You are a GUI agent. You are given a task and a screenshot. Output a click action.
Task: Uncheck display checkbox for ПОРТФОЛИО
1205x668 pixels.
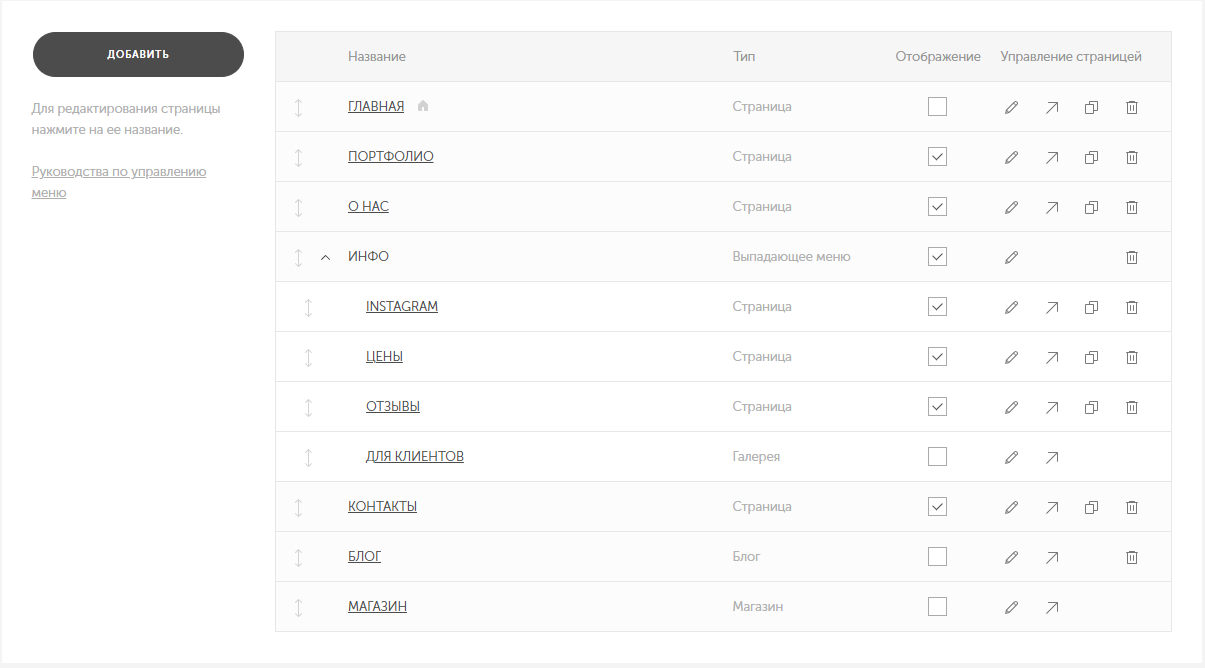[x=937, y=157]
